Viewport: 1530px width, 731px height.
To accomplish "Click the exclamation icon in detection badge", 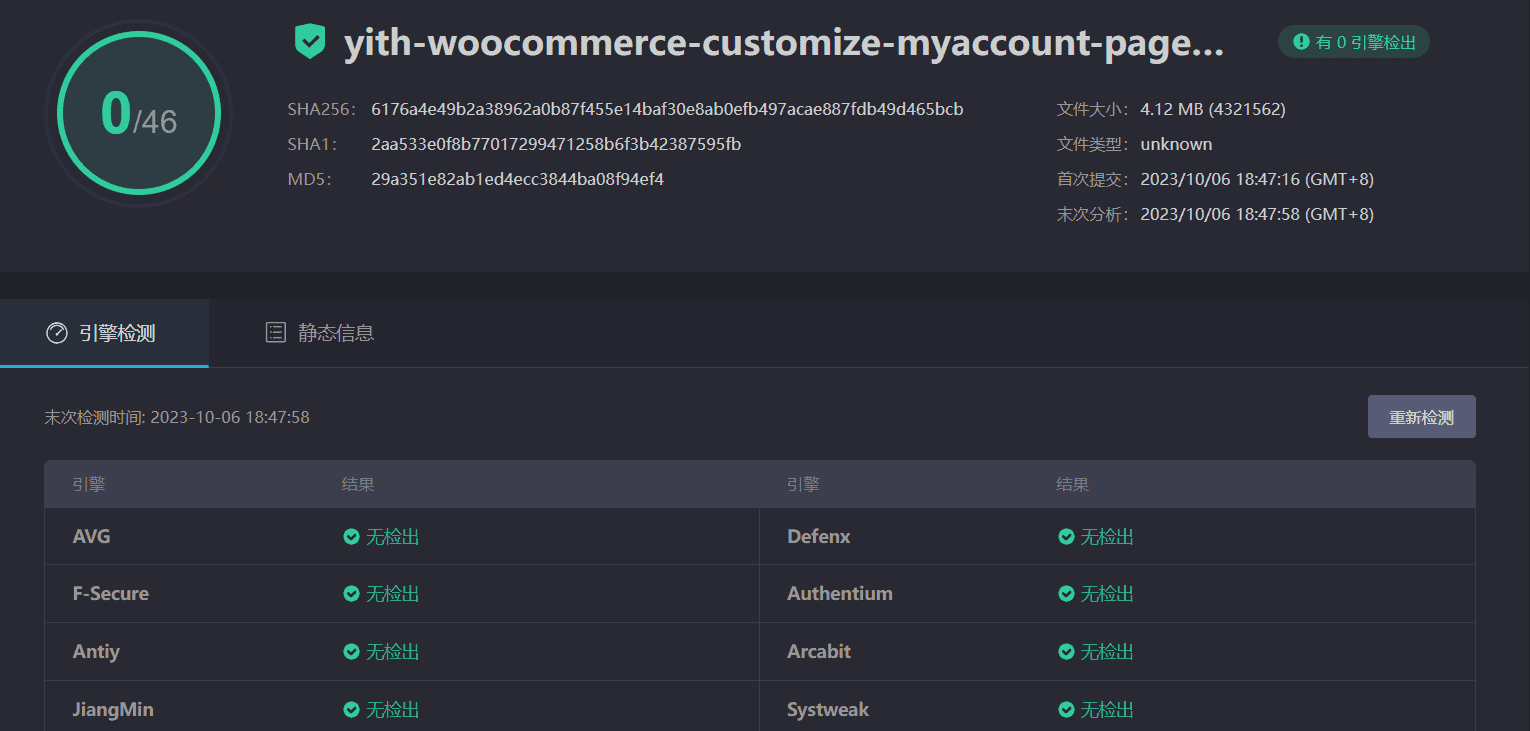I will [1301, 42].
